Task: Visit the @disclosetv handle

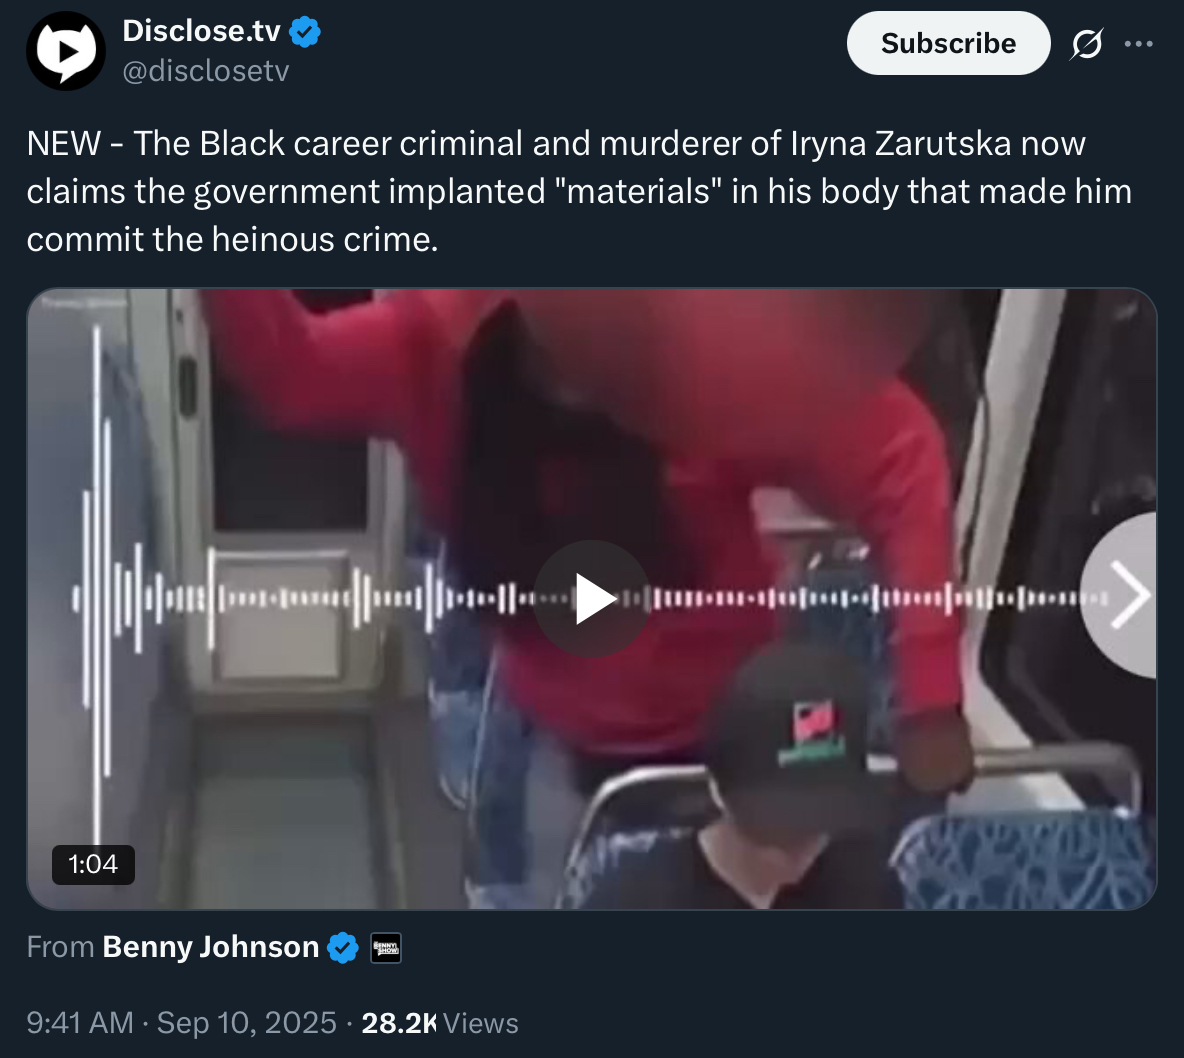Action: coord(205,70)
